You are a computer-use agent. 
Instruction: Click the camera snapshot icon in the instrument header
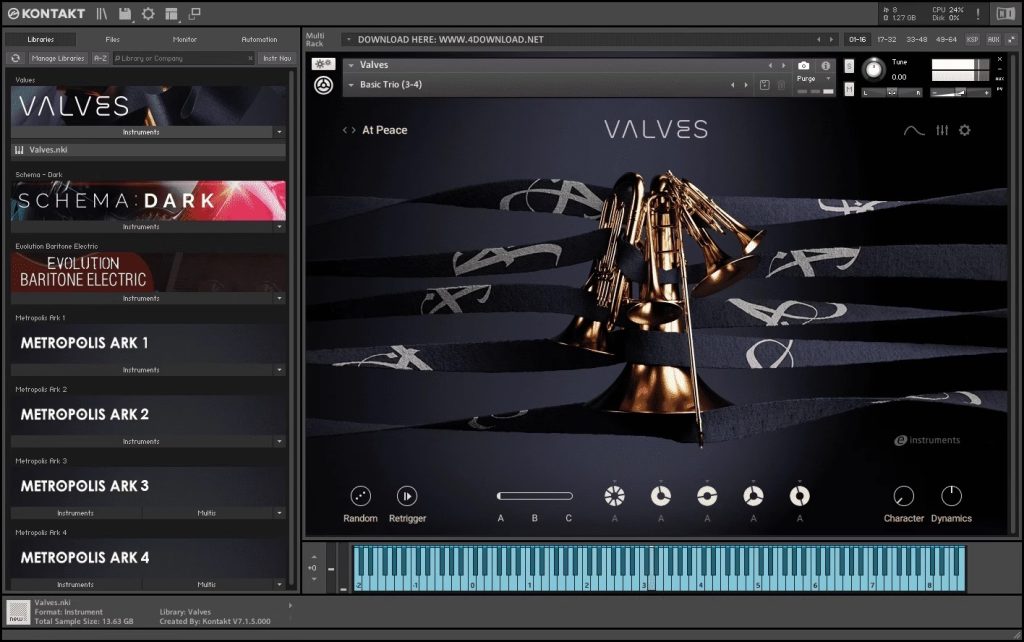pyautogui.click(x=803, y=65)
